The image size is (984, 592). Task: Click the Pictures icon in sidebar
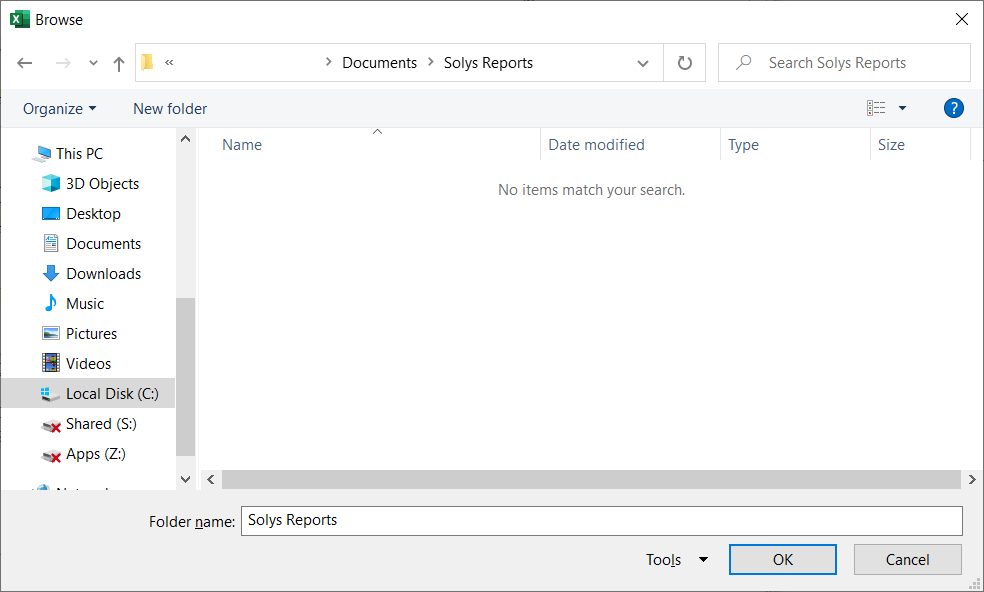pyautogui.click(x=51, y=333)
